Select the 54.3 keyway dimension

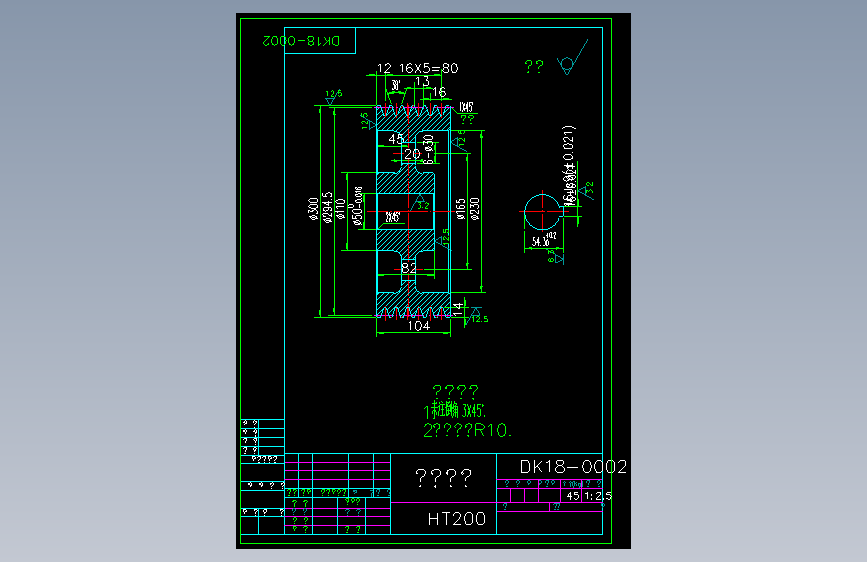point(544,240)
